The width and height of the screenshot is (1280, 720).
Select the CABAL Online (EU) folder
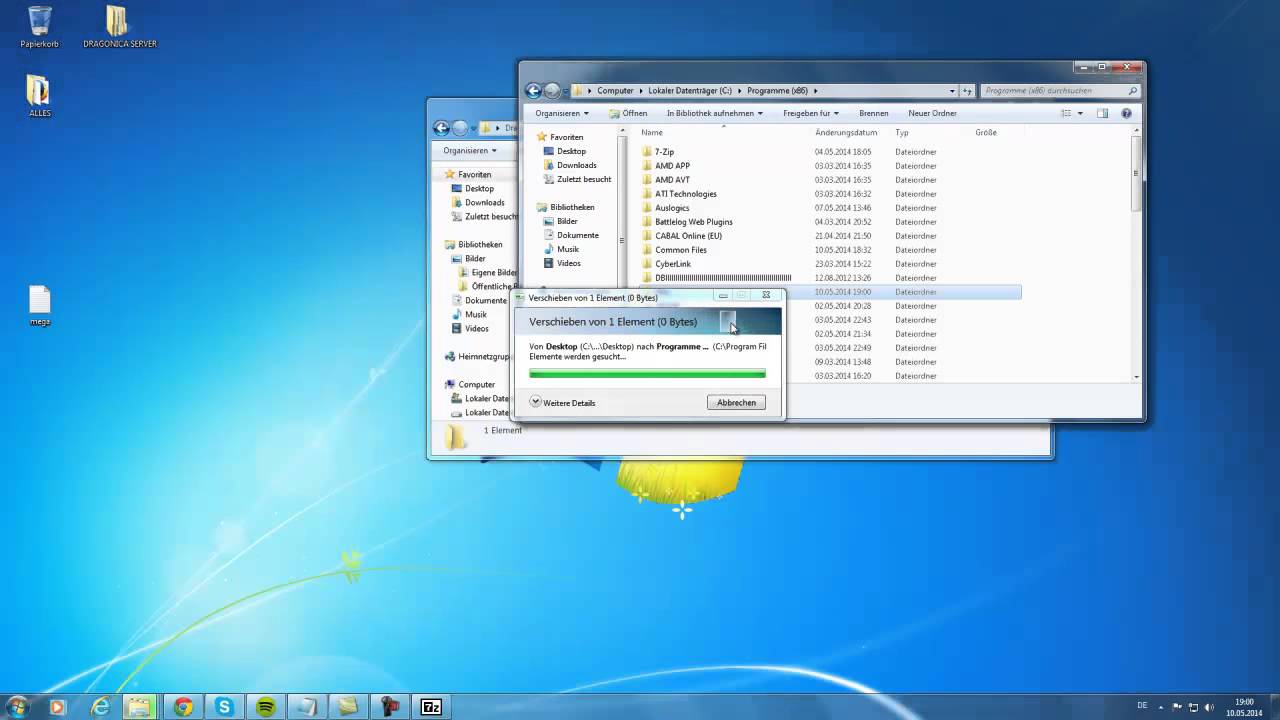pos(688,236)
